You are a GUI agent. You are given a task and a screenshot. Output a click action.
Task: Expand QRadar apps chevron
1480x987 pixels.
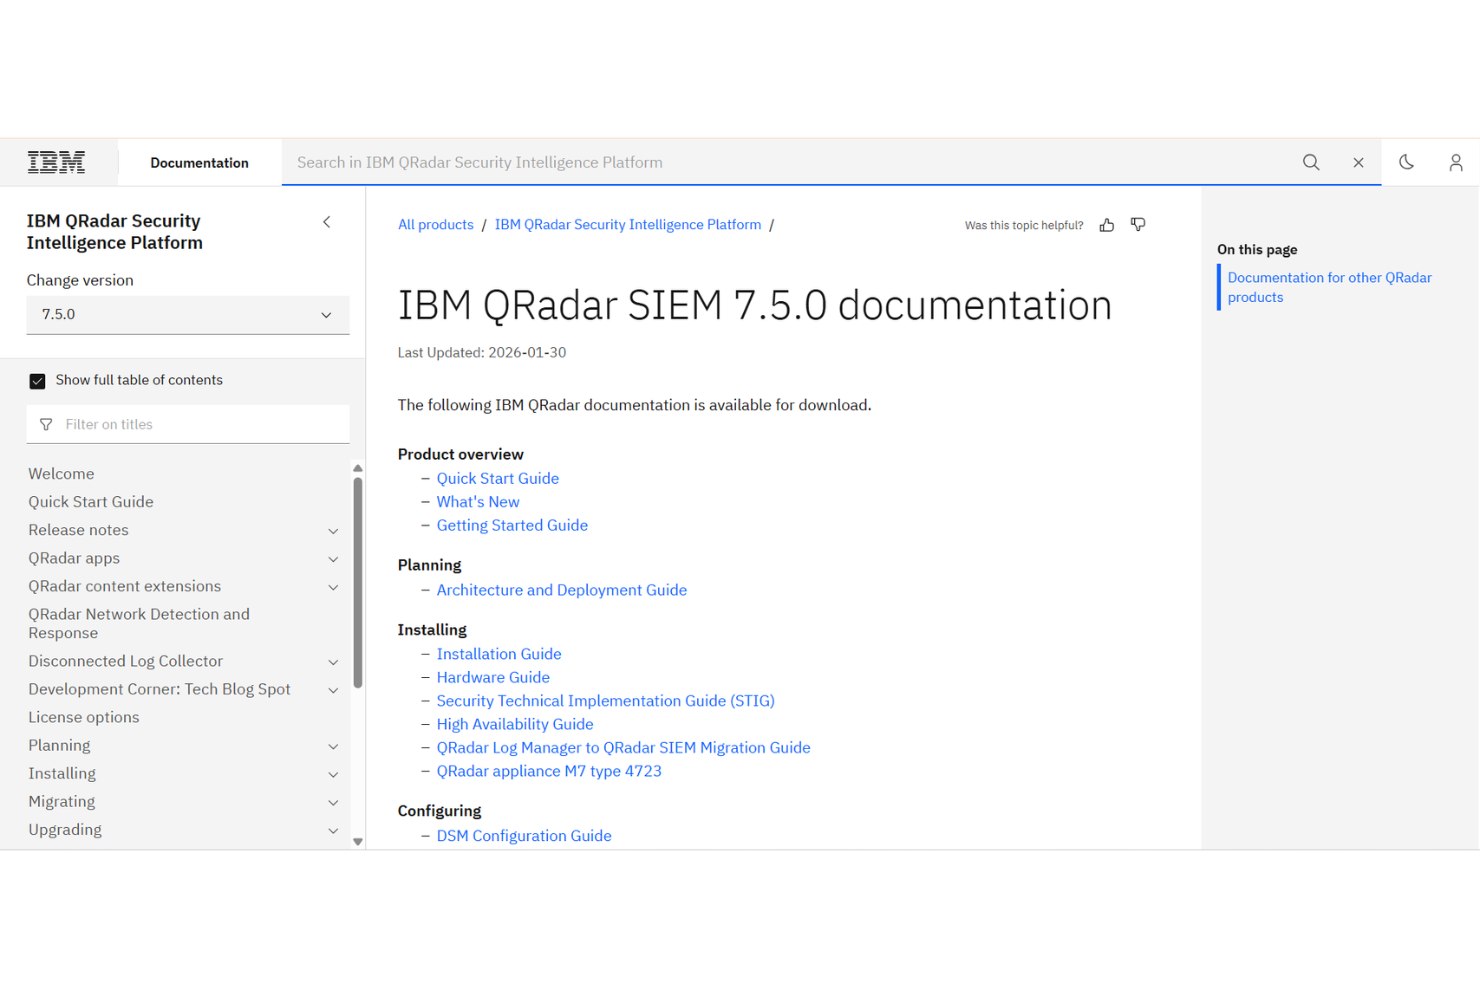pyautogui.click(x=333, y=559)
